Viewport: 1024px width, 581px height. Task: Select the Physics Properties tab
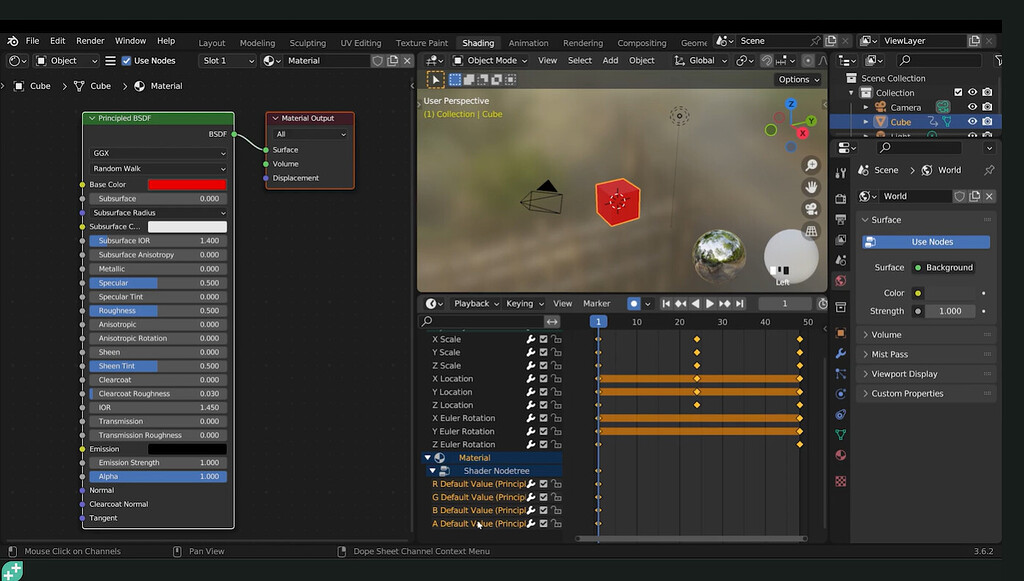click(839, 393)
